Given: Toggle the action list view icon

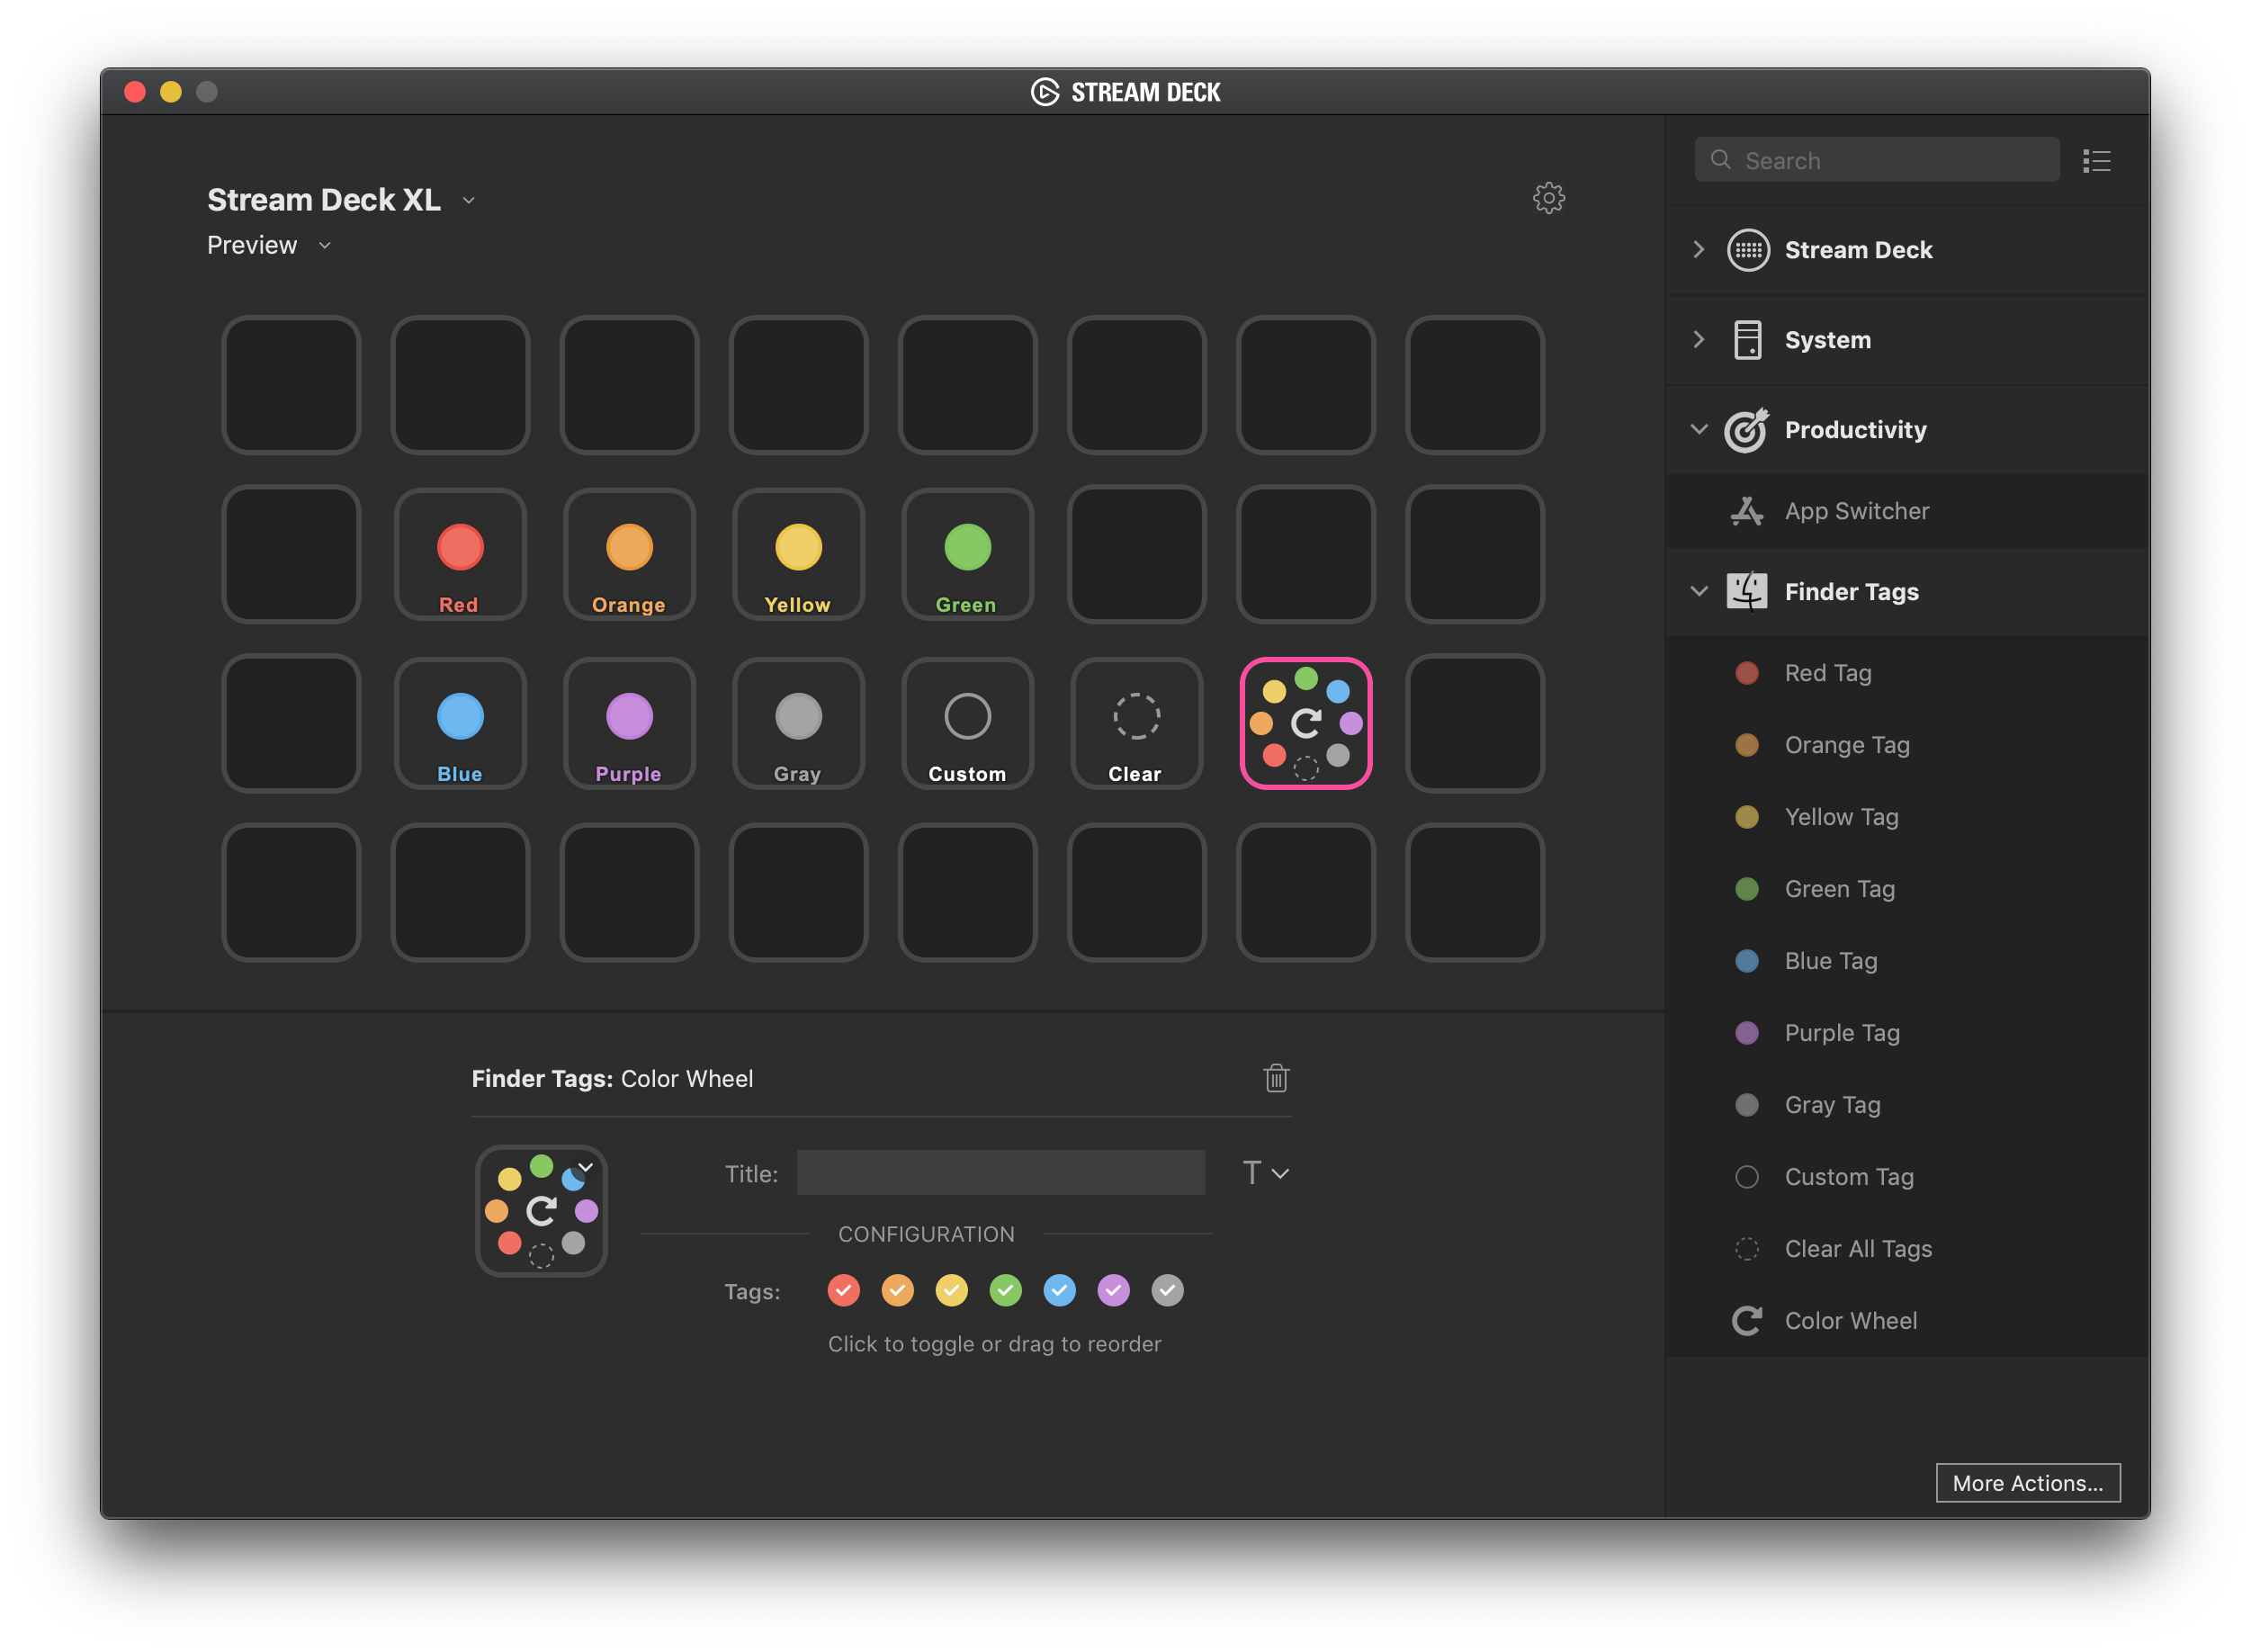Looking at the screenshot, I should pos(2096,161).
